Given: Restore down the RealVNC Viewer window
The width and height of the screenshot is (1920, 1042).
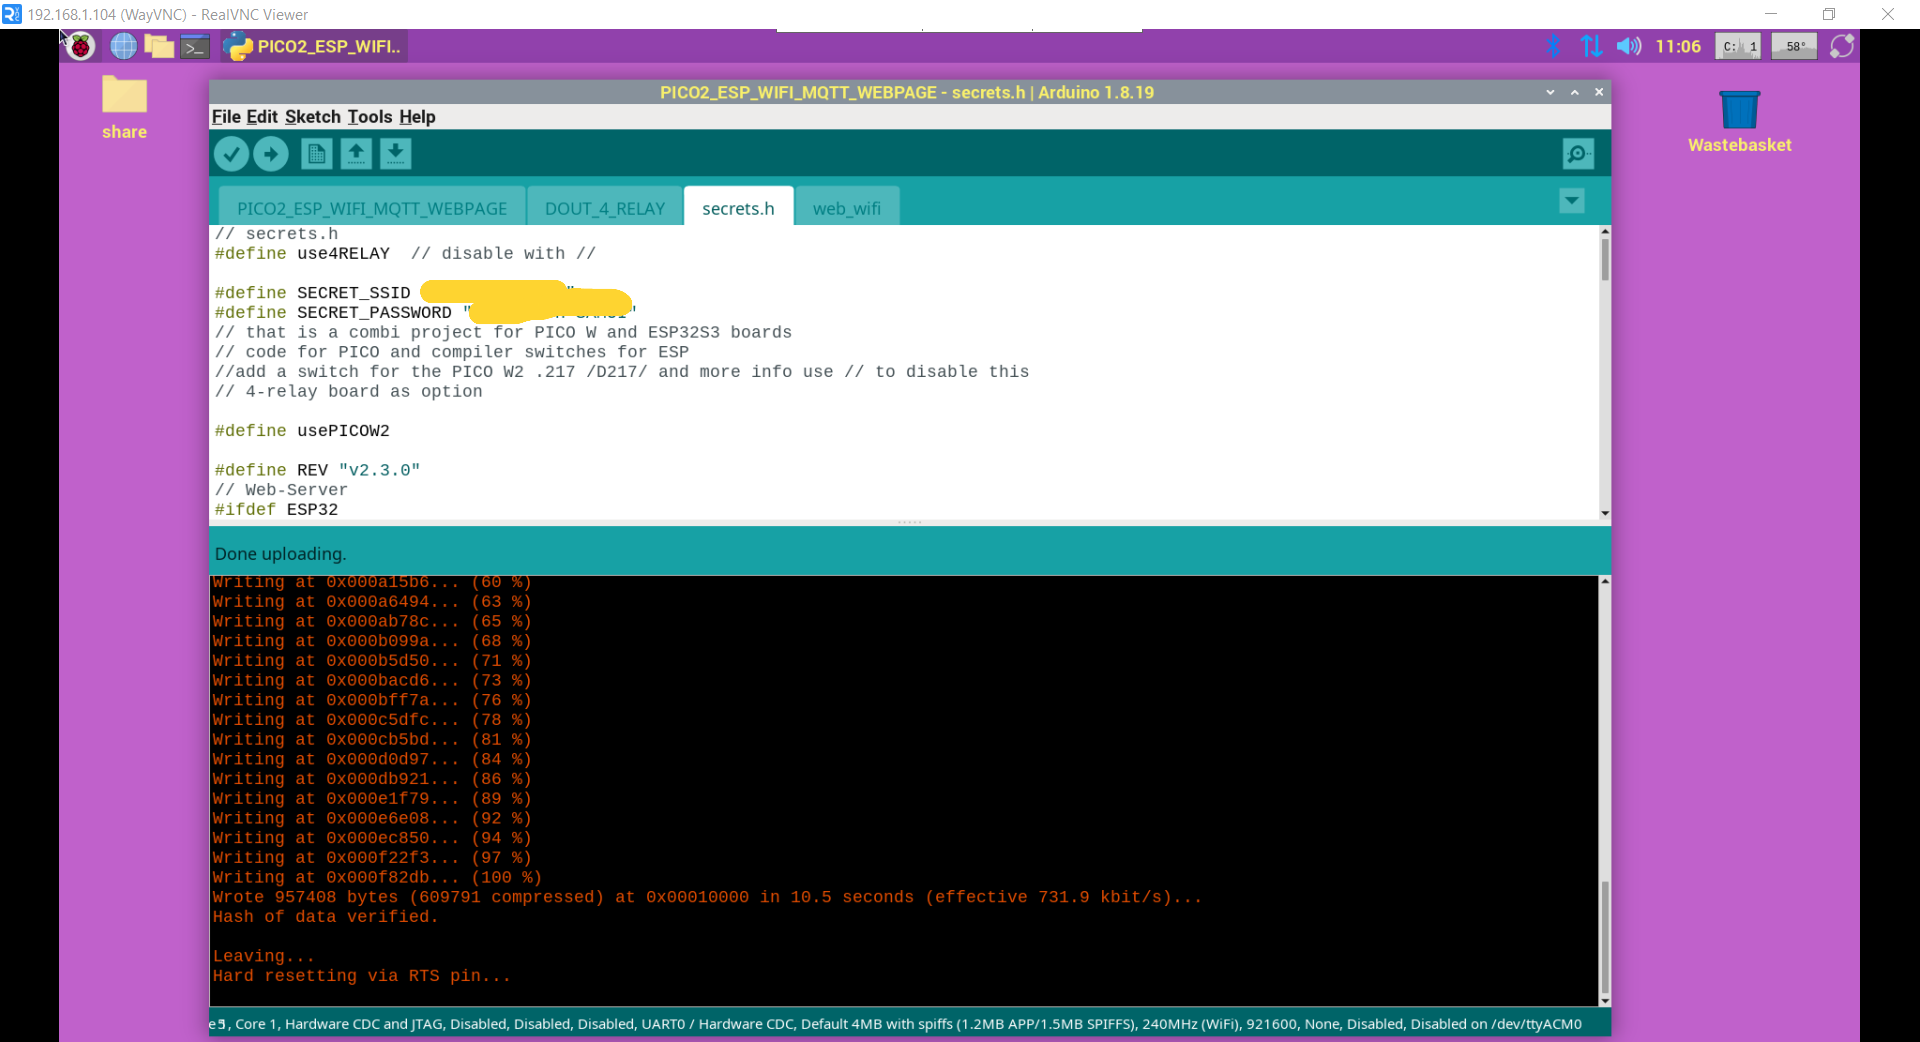Looking at the screenshot, I should coord(1829,14).
